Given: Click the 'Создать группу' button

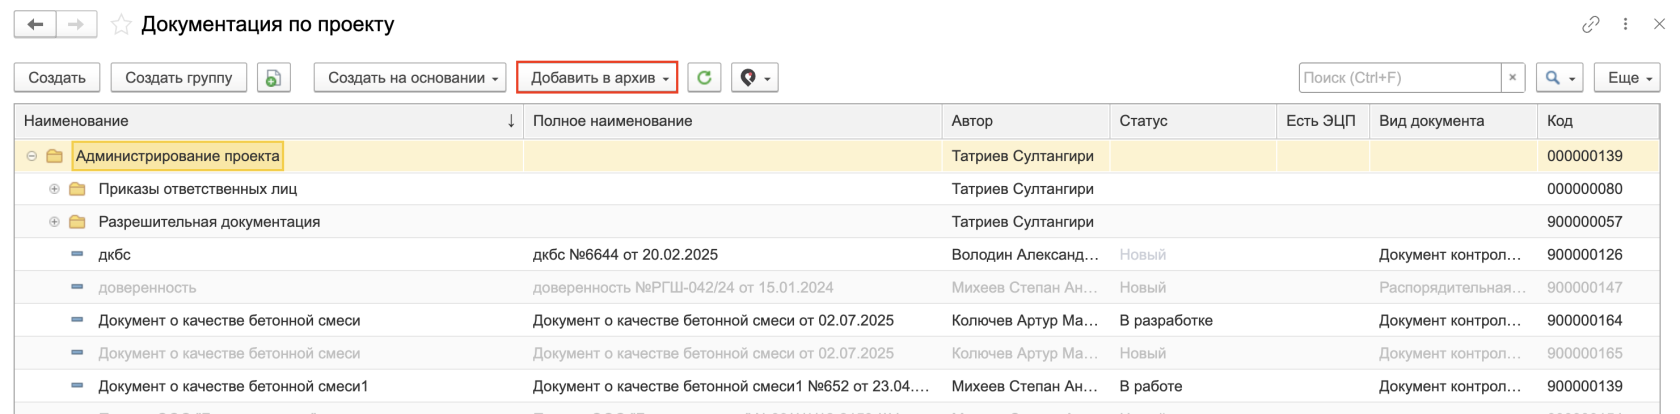Looking at the screenshot, I should pos(179,78).
